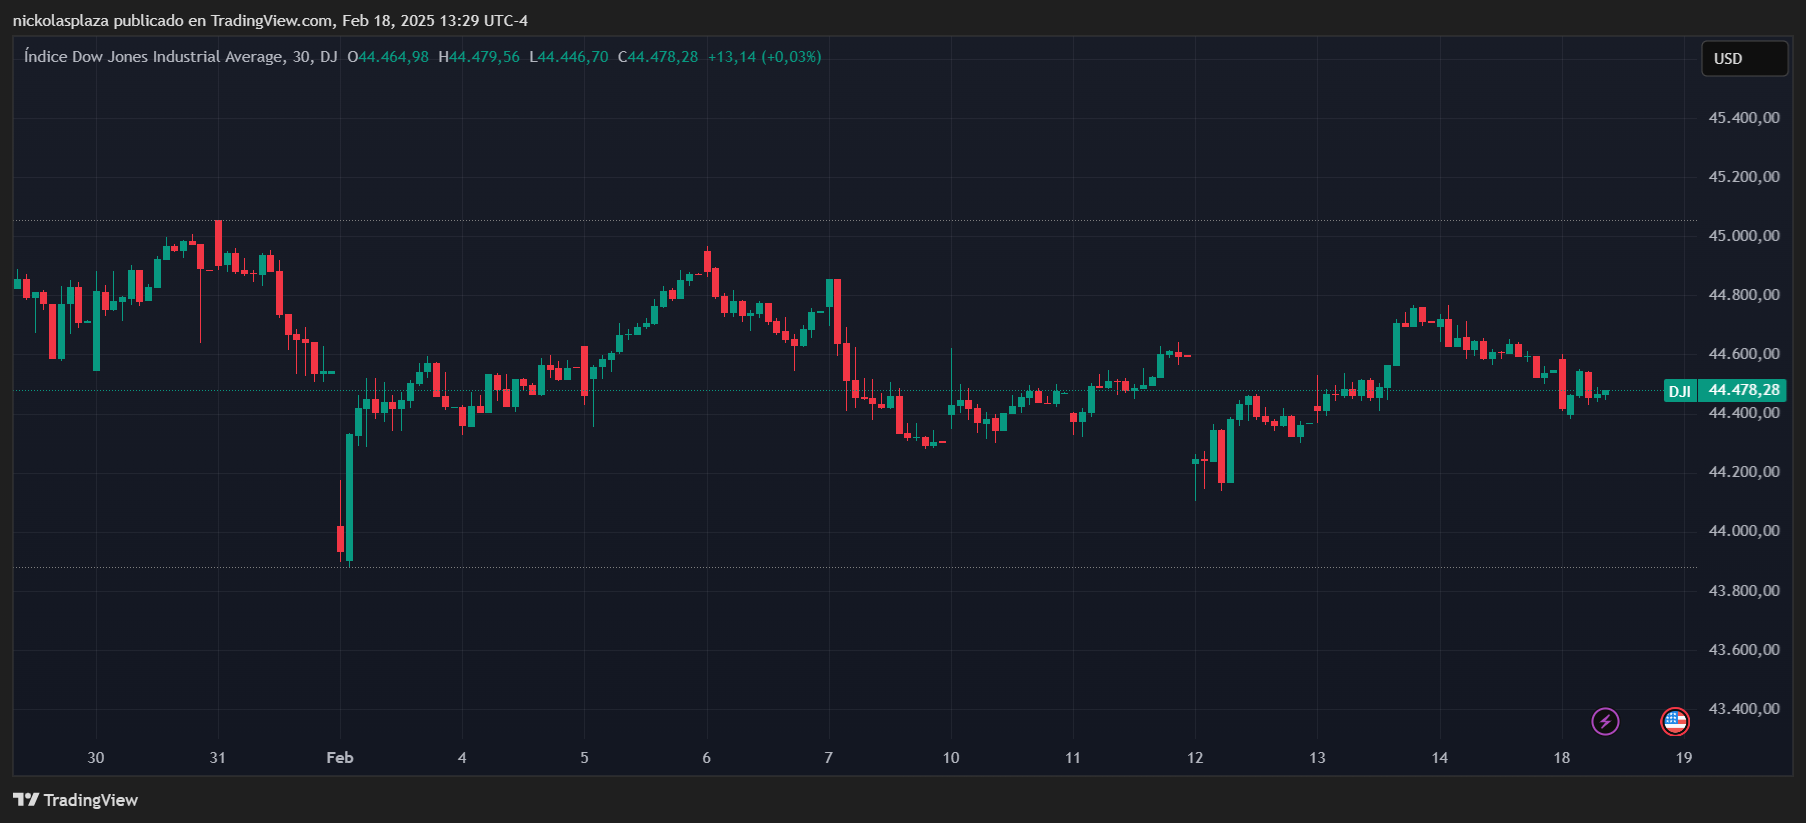Click the US flag economic event icon
Screen dimensions: 1806x823
1675,721
